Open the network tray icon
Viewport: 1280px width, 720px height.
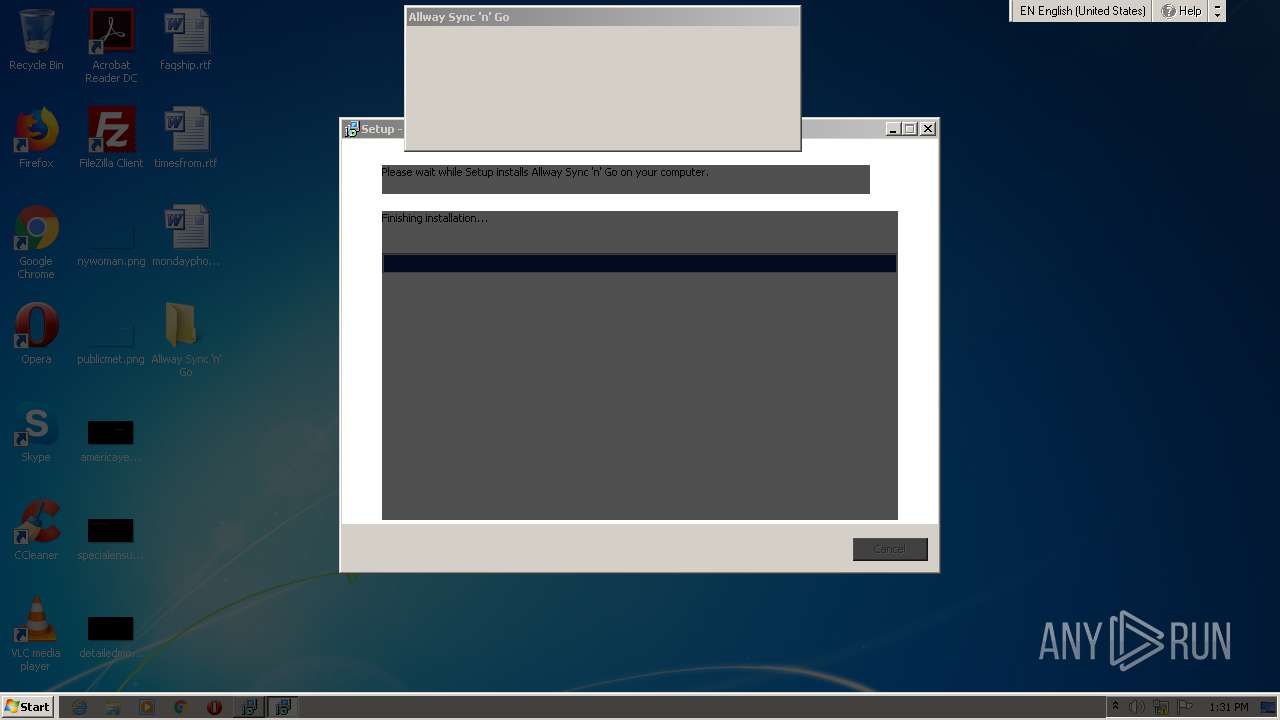pyautogui.click(x=1161, y=707)
